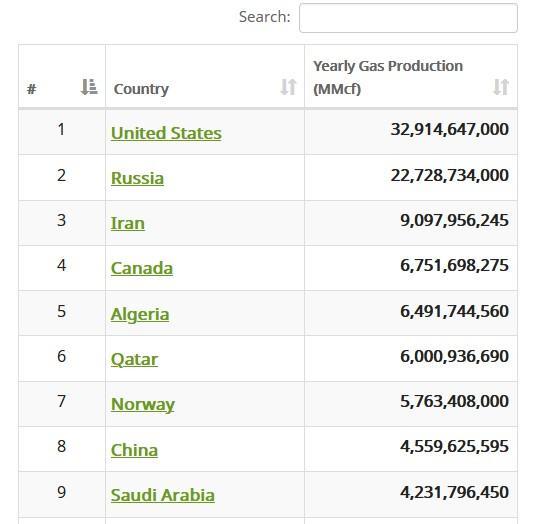Open the Canada link
This screenshot has height=524, width=541.
[142, 268]
